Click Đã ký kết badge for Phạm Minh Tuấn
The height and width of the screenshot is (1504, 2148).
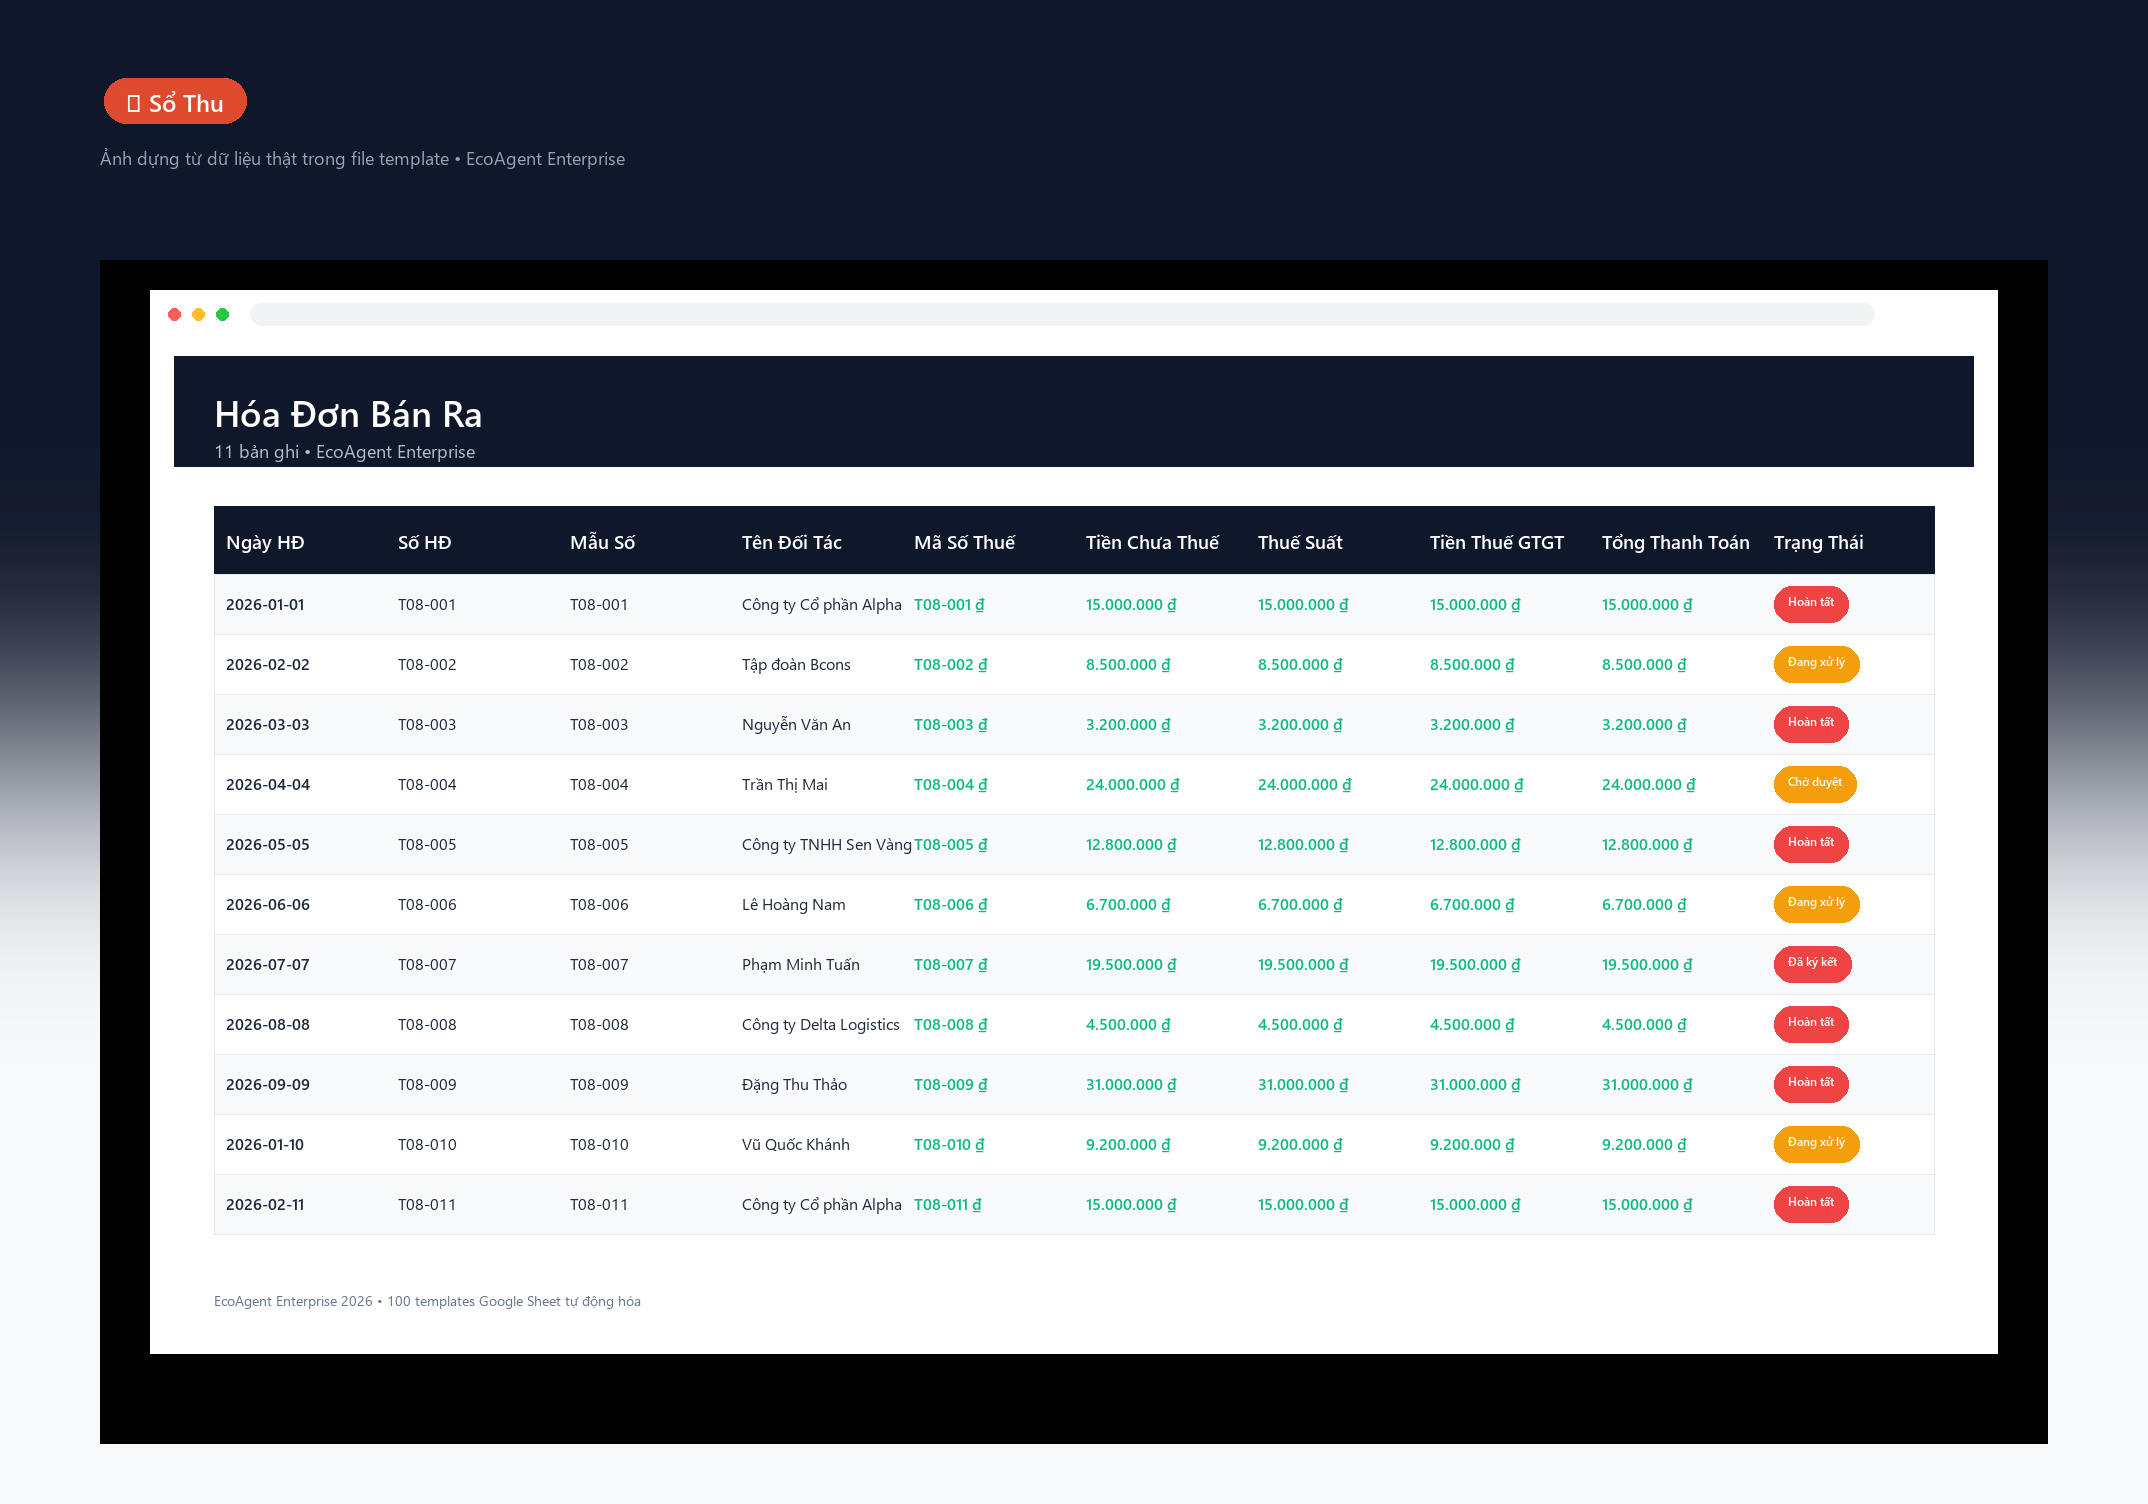coord(1812,963)
